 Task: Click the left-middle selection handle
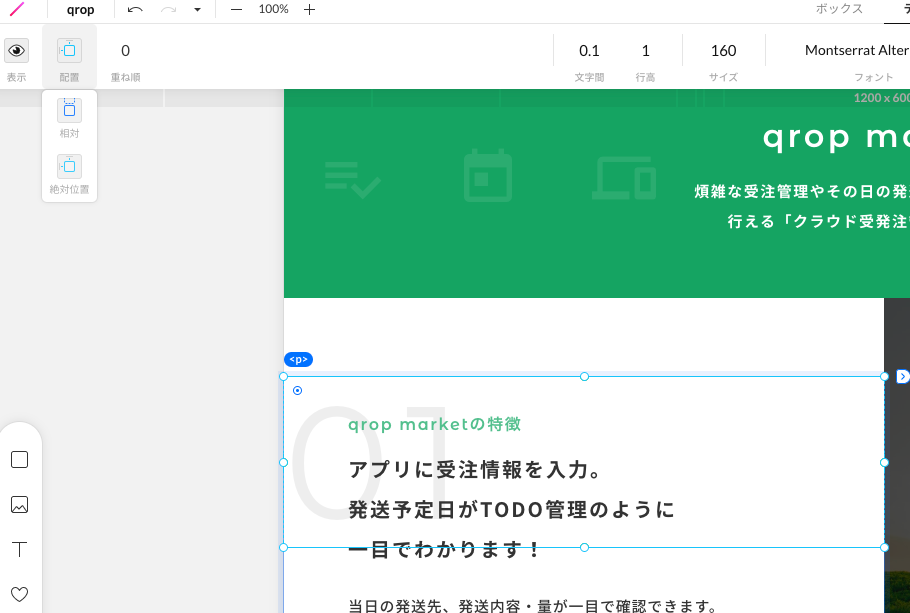pyautogui.click(x=284, y=463)
